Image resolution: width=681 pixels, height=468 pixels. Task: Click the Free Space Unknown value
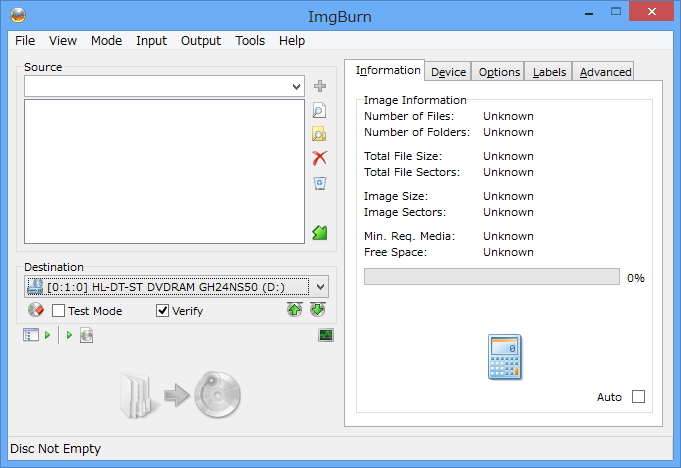[508, 252]
